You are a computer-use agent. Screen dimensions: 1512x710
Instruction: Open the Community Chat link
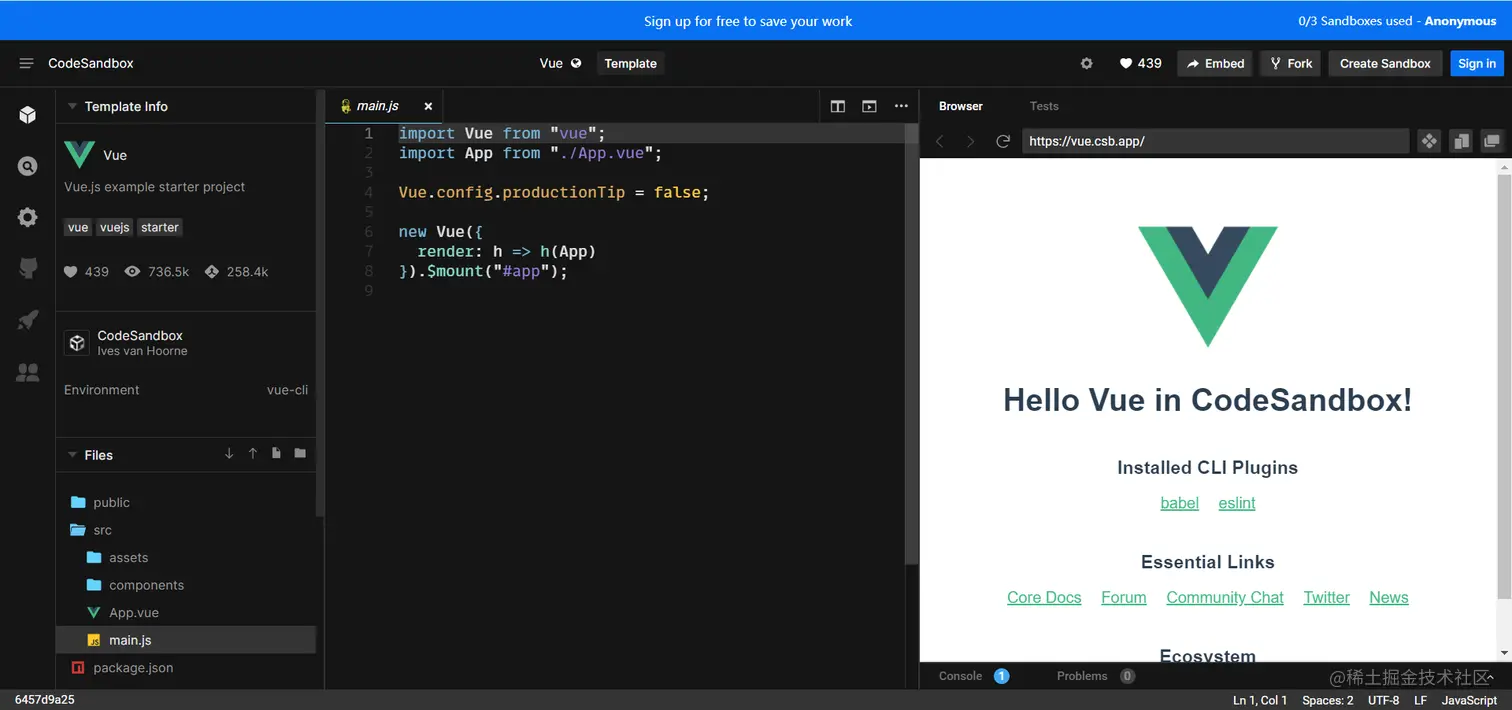click(x=1225, y=597)
